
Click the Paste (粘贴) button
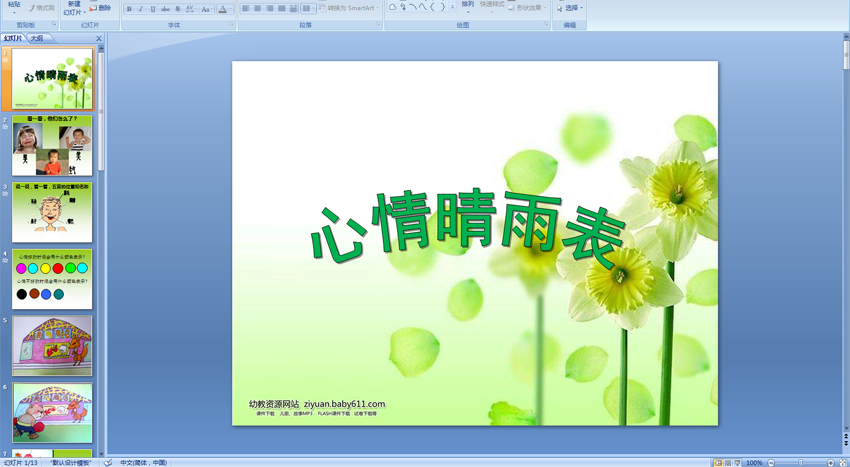[x=14, y=7]
